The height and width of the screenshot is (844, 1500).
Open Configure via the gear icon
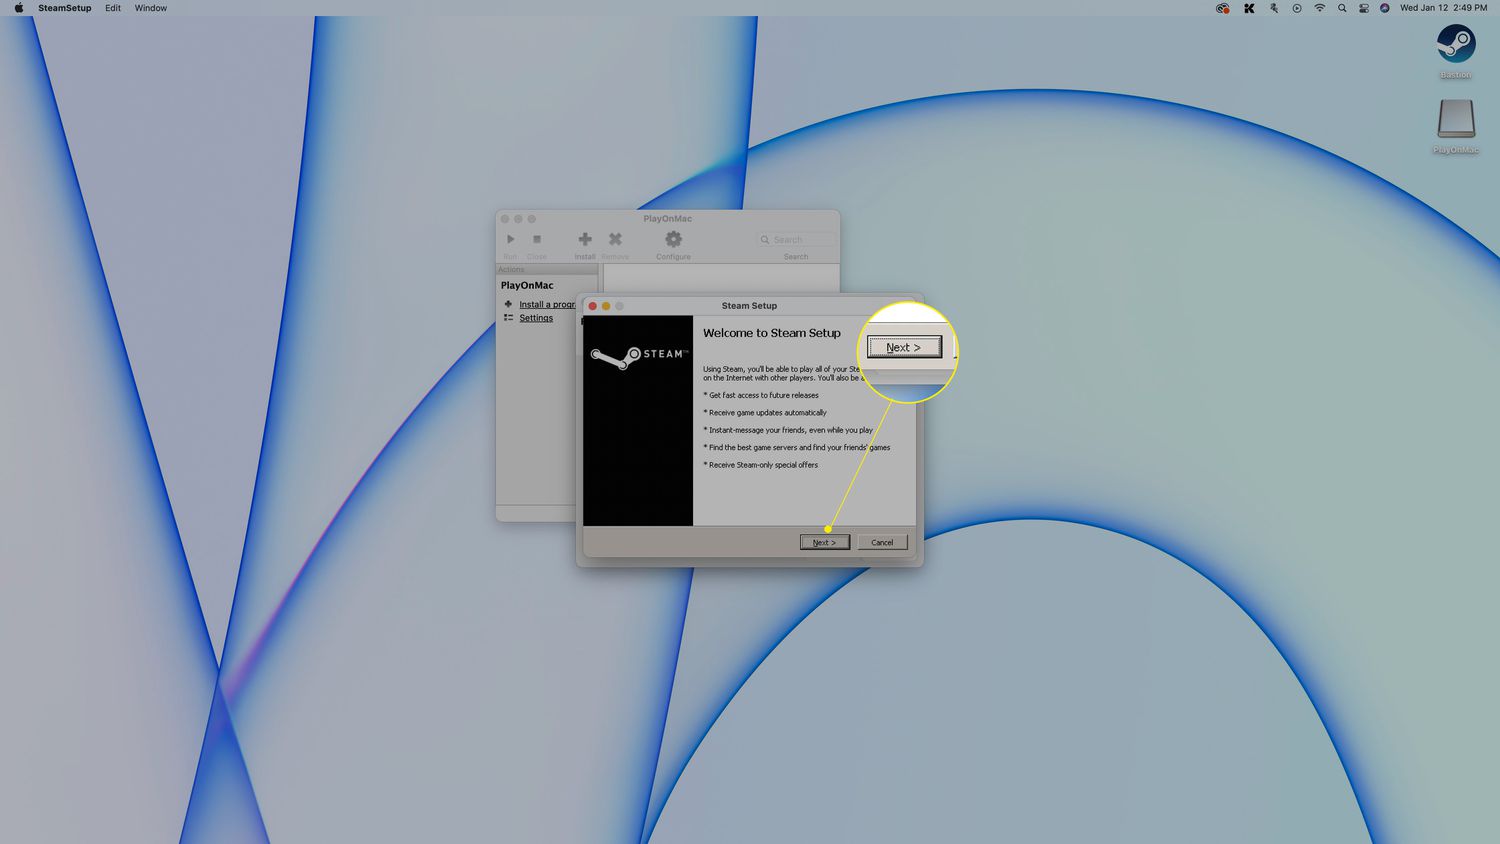673,239
